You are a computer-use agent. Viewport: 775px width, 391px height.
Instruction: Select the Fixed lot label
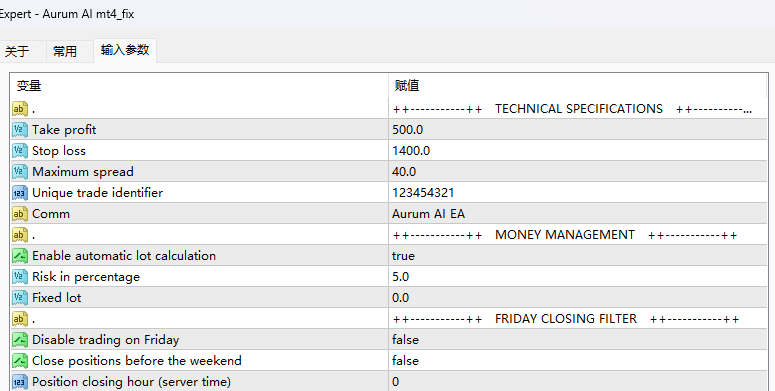click(x=57, y=298)
